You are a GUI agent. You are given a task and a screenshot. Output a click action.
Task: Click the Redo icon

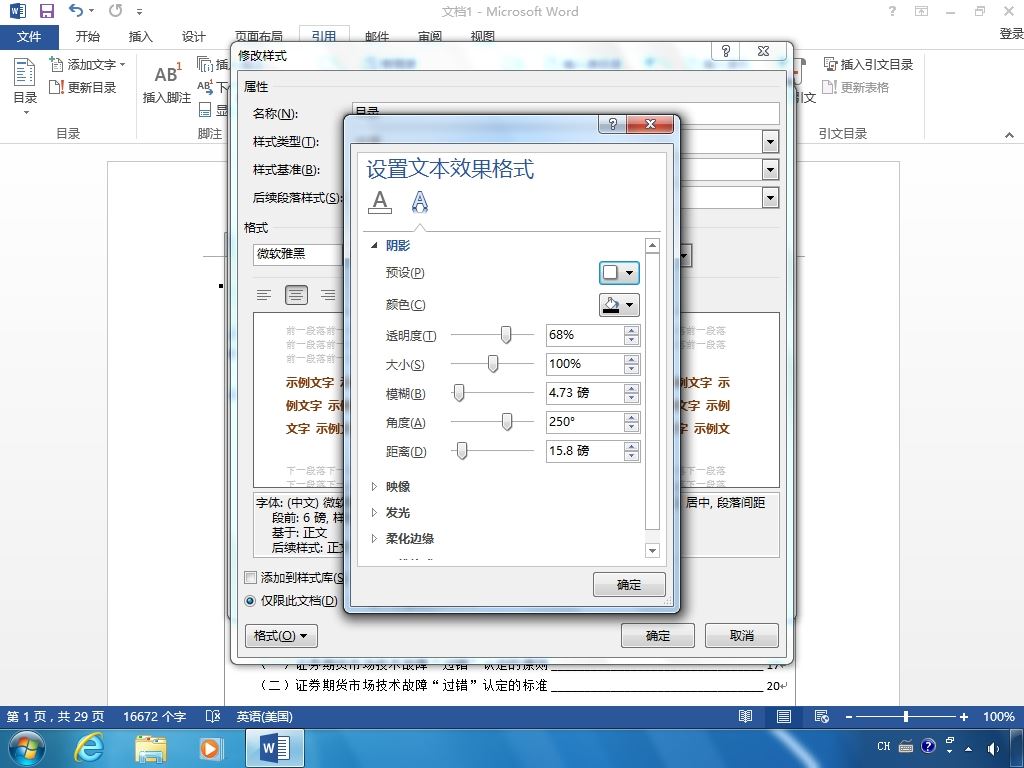(116, 10)
